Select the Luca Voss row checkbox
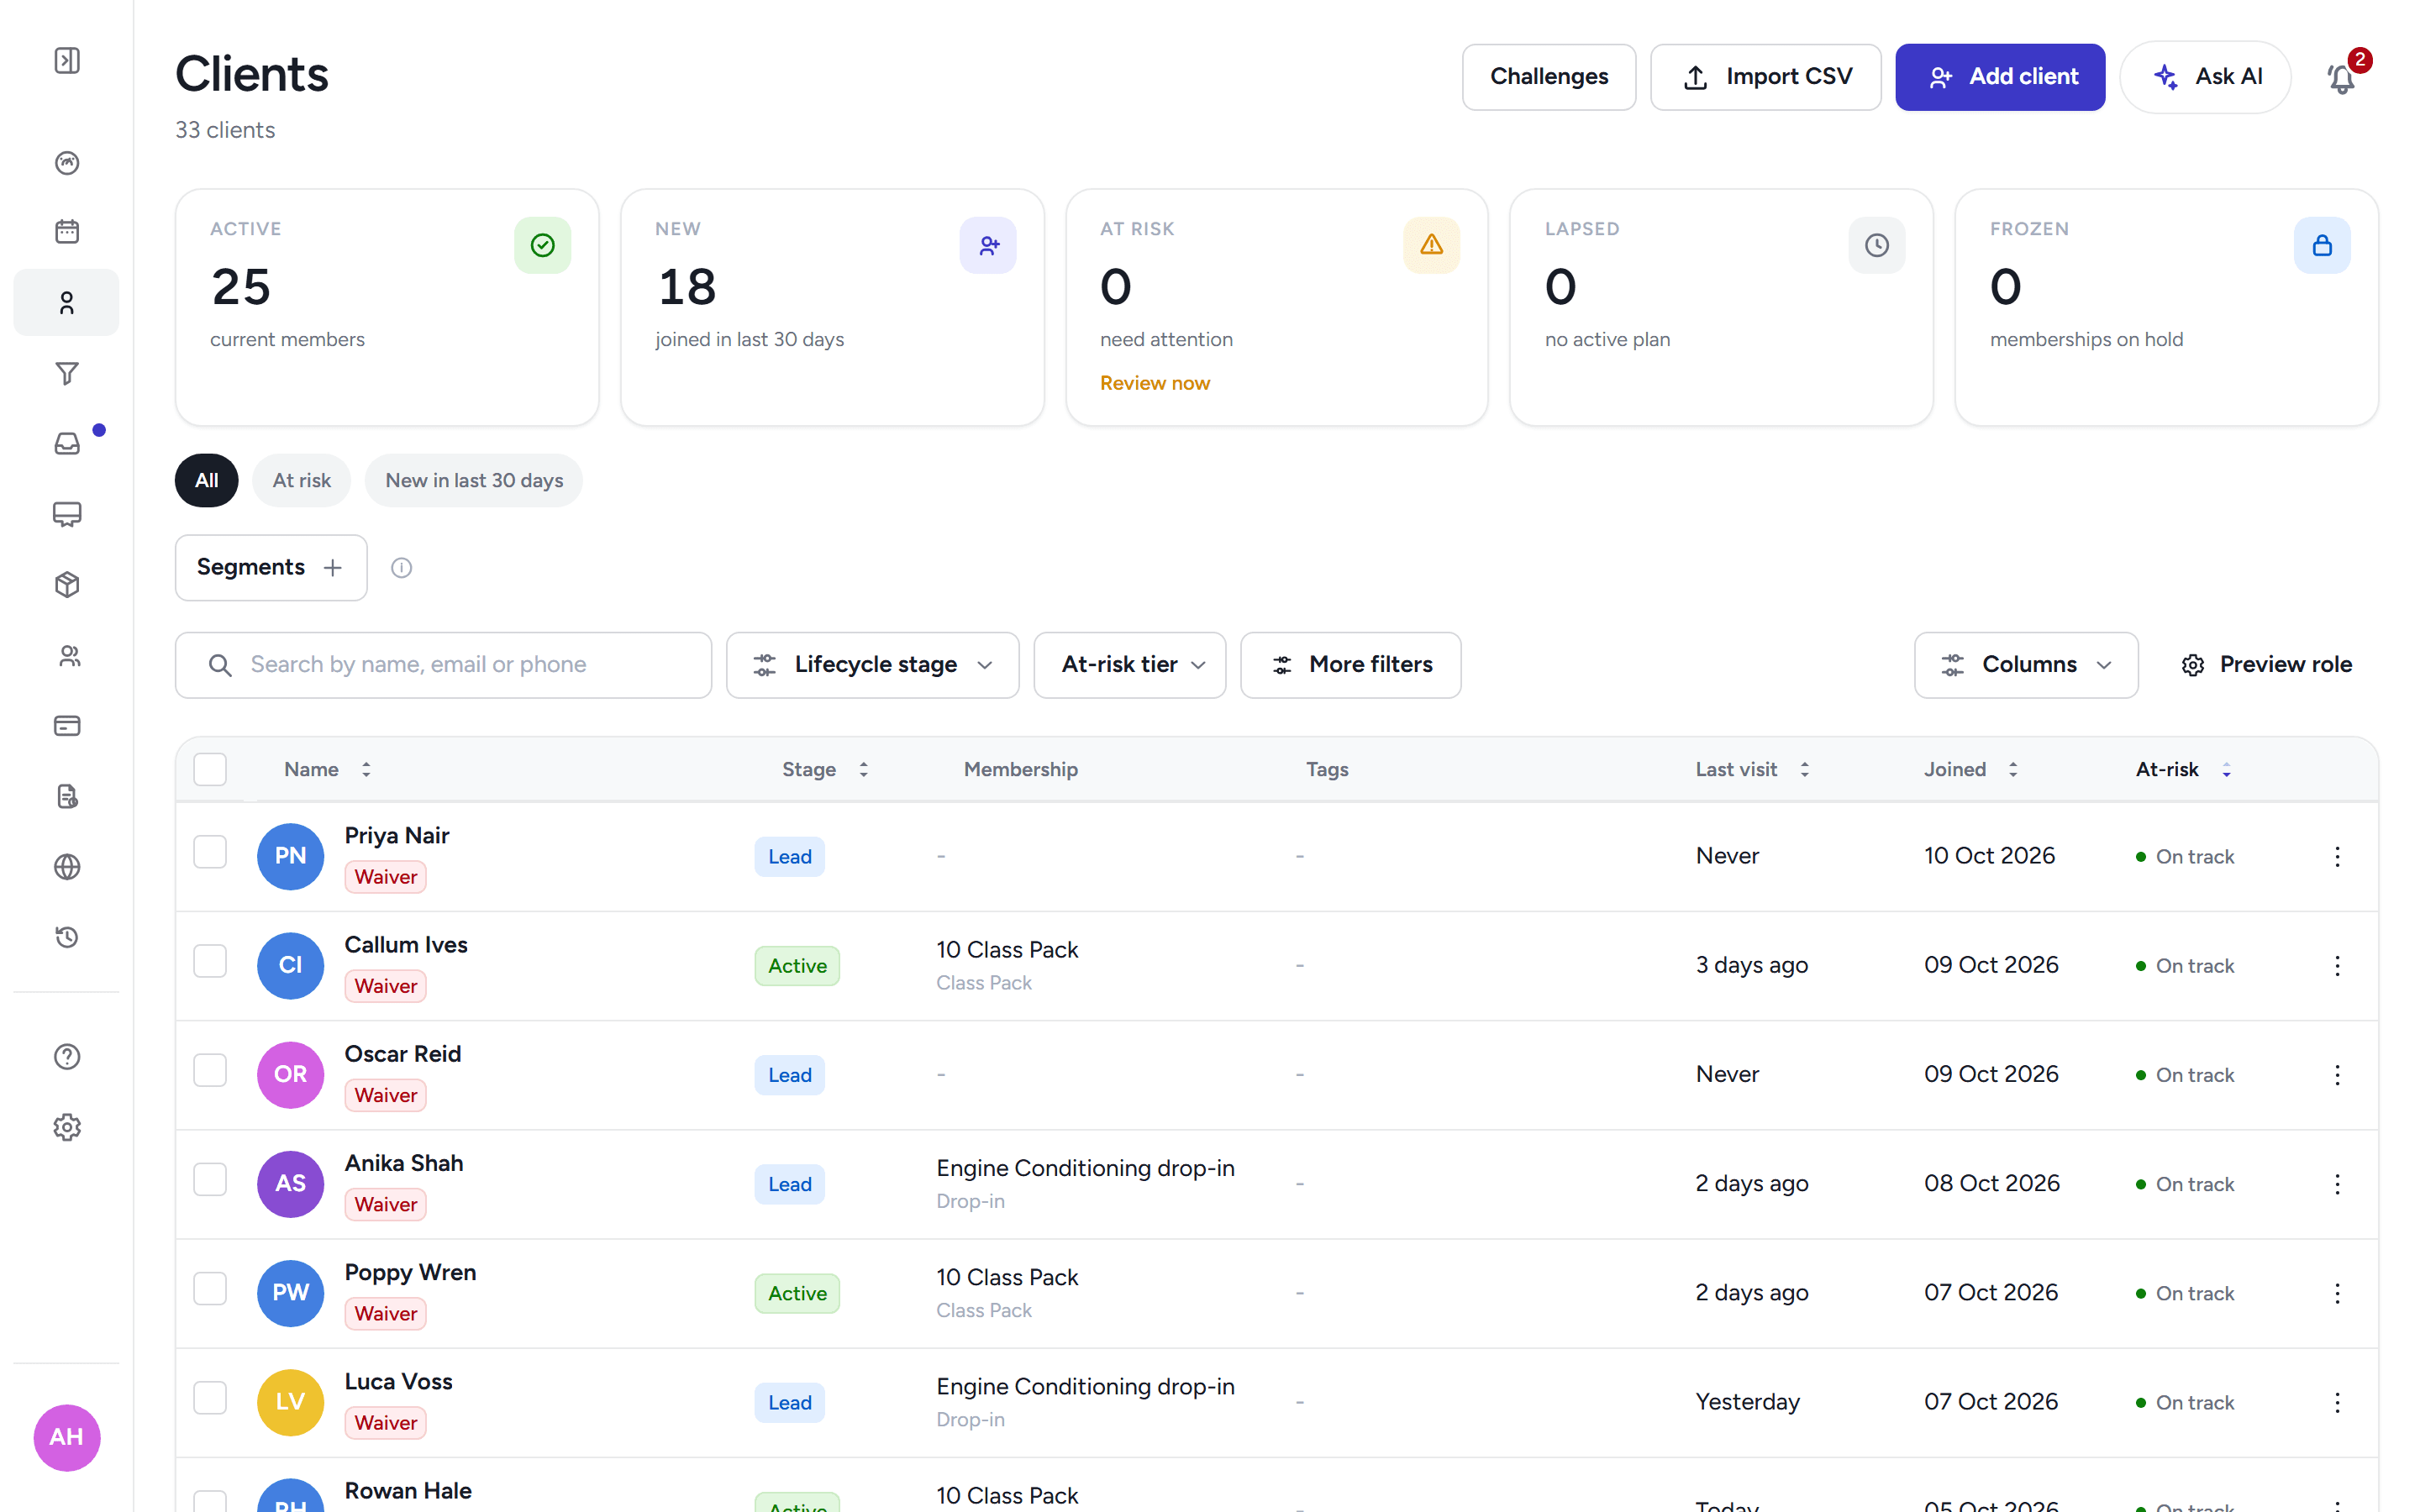Viewport: 2420px width, 1512px height. point(210,1398)
